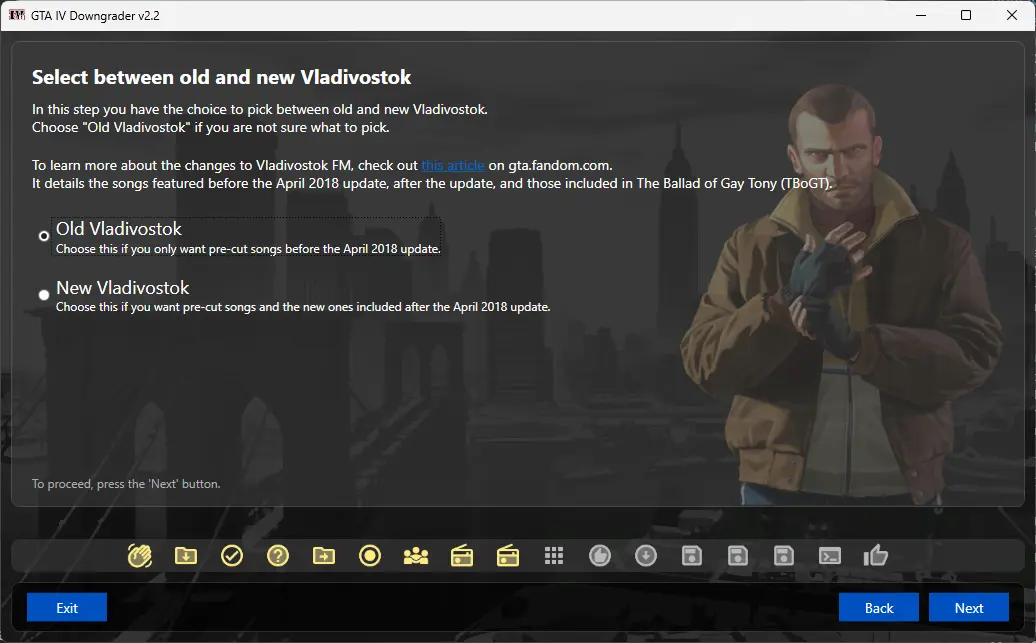This screenshot has height=643, width=1036.
Task: Select the terminal console step icon
Action: pyautogui.click(x=830, y=556)
